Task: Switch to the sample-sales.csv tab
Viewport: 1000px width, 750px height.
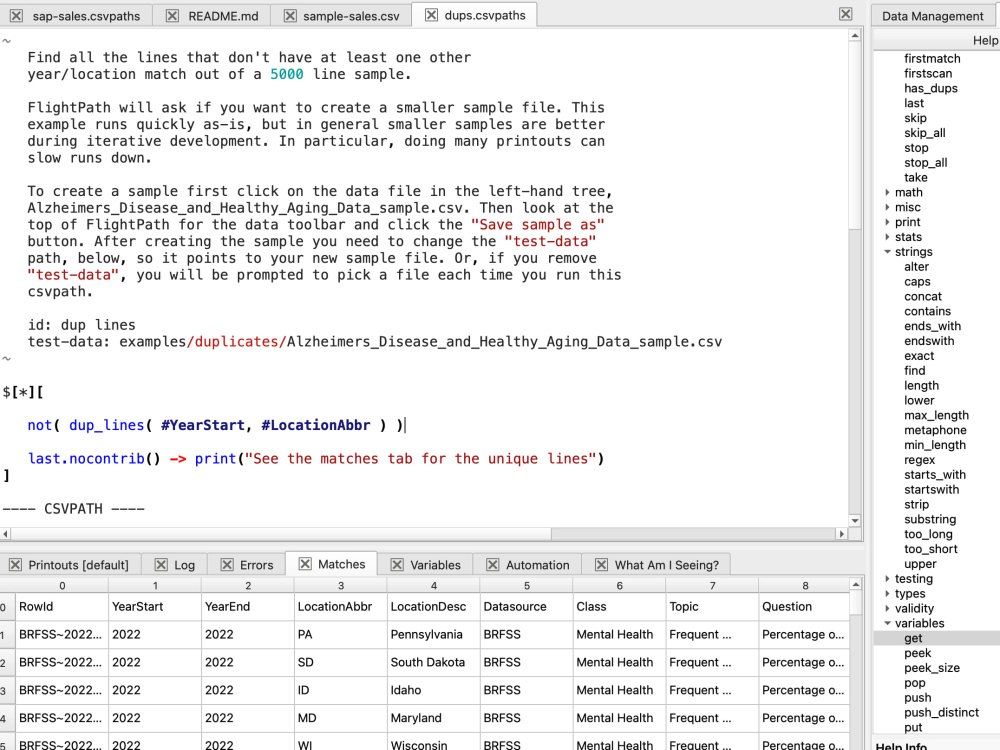Action: tap(351, 16)
